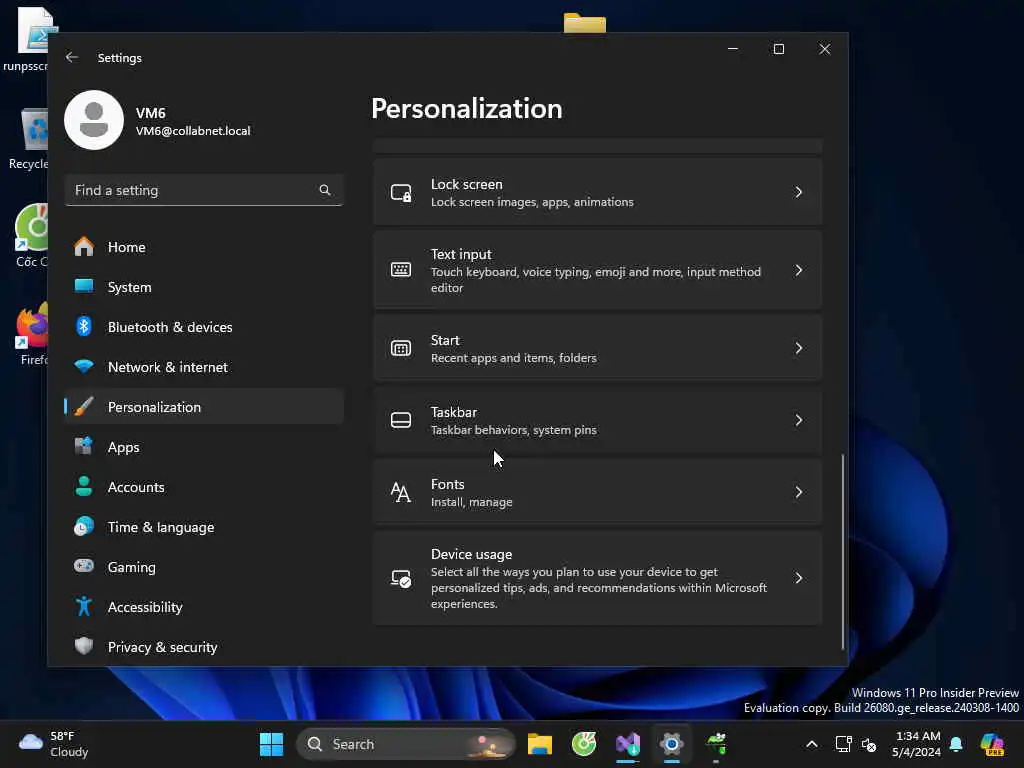Select System in the sidebar
1024x768 pixels.
click(x=204, y=287)
